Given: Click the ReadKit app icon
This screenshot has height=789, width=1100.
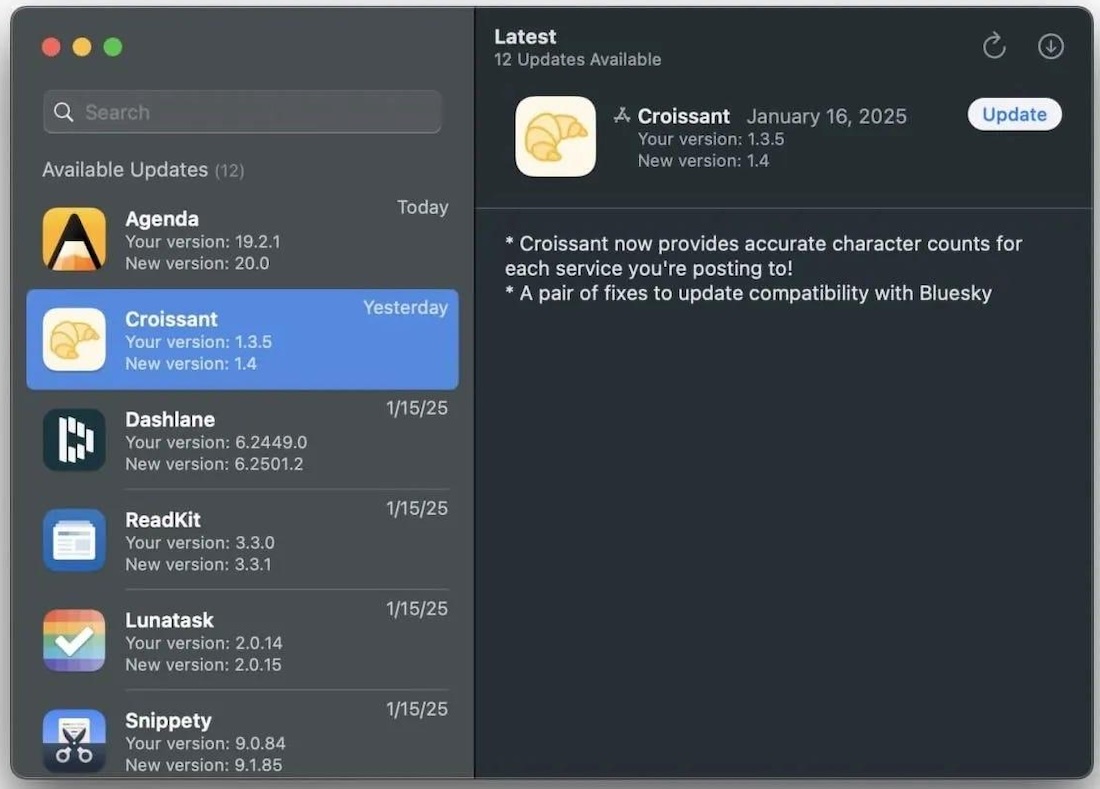Looking at the screenshot, I should click(x=74, y=540).
